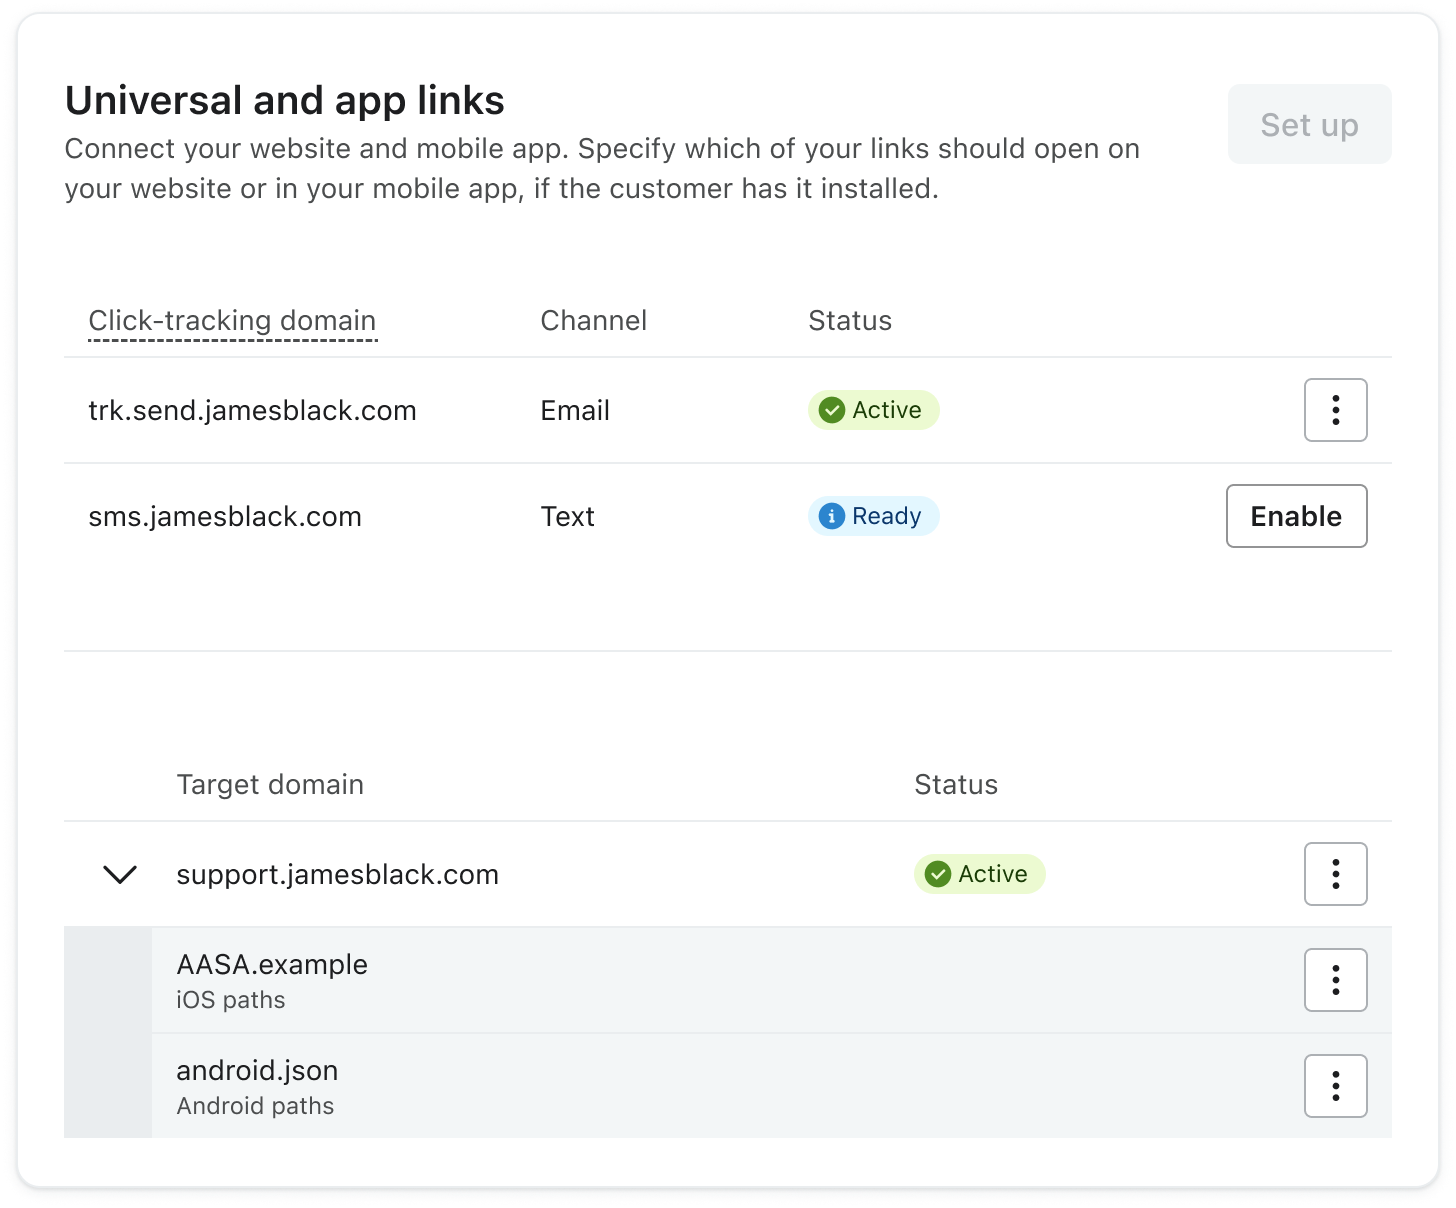Viewport: 1456px width, 1208px height.
Task: Select the AASA.example iOS paths file
Action: [272, 965]
